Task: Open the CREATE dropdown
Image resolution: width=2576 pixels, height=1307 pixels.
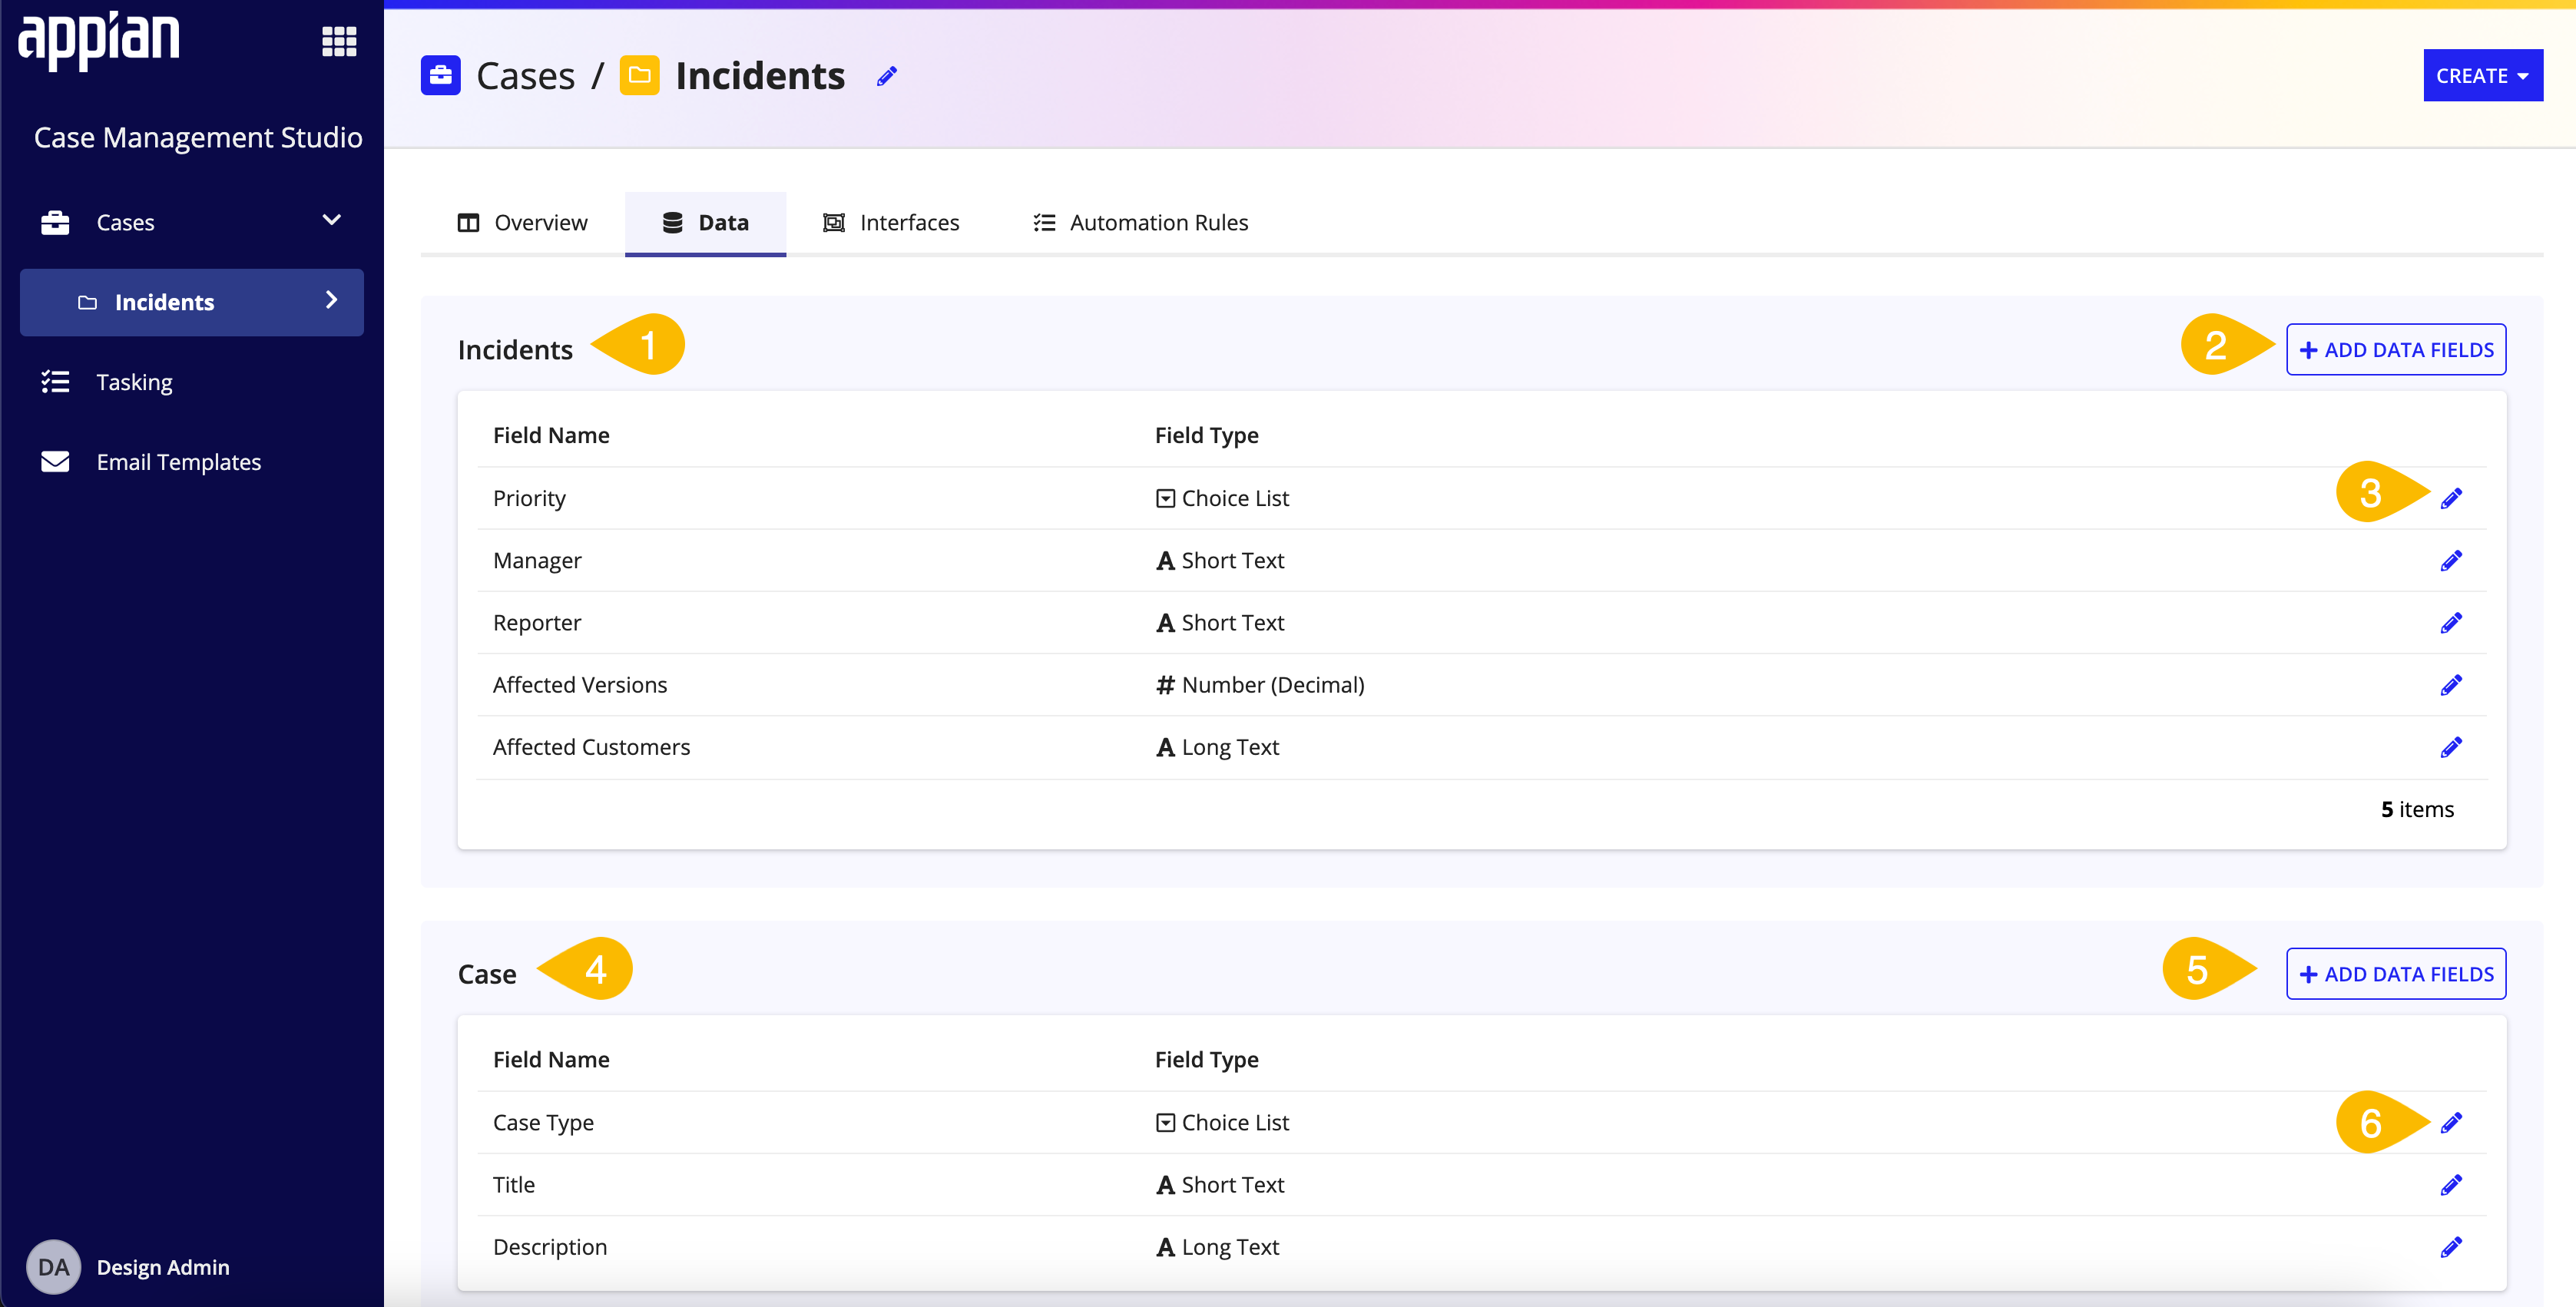Action: point(2482,75)
